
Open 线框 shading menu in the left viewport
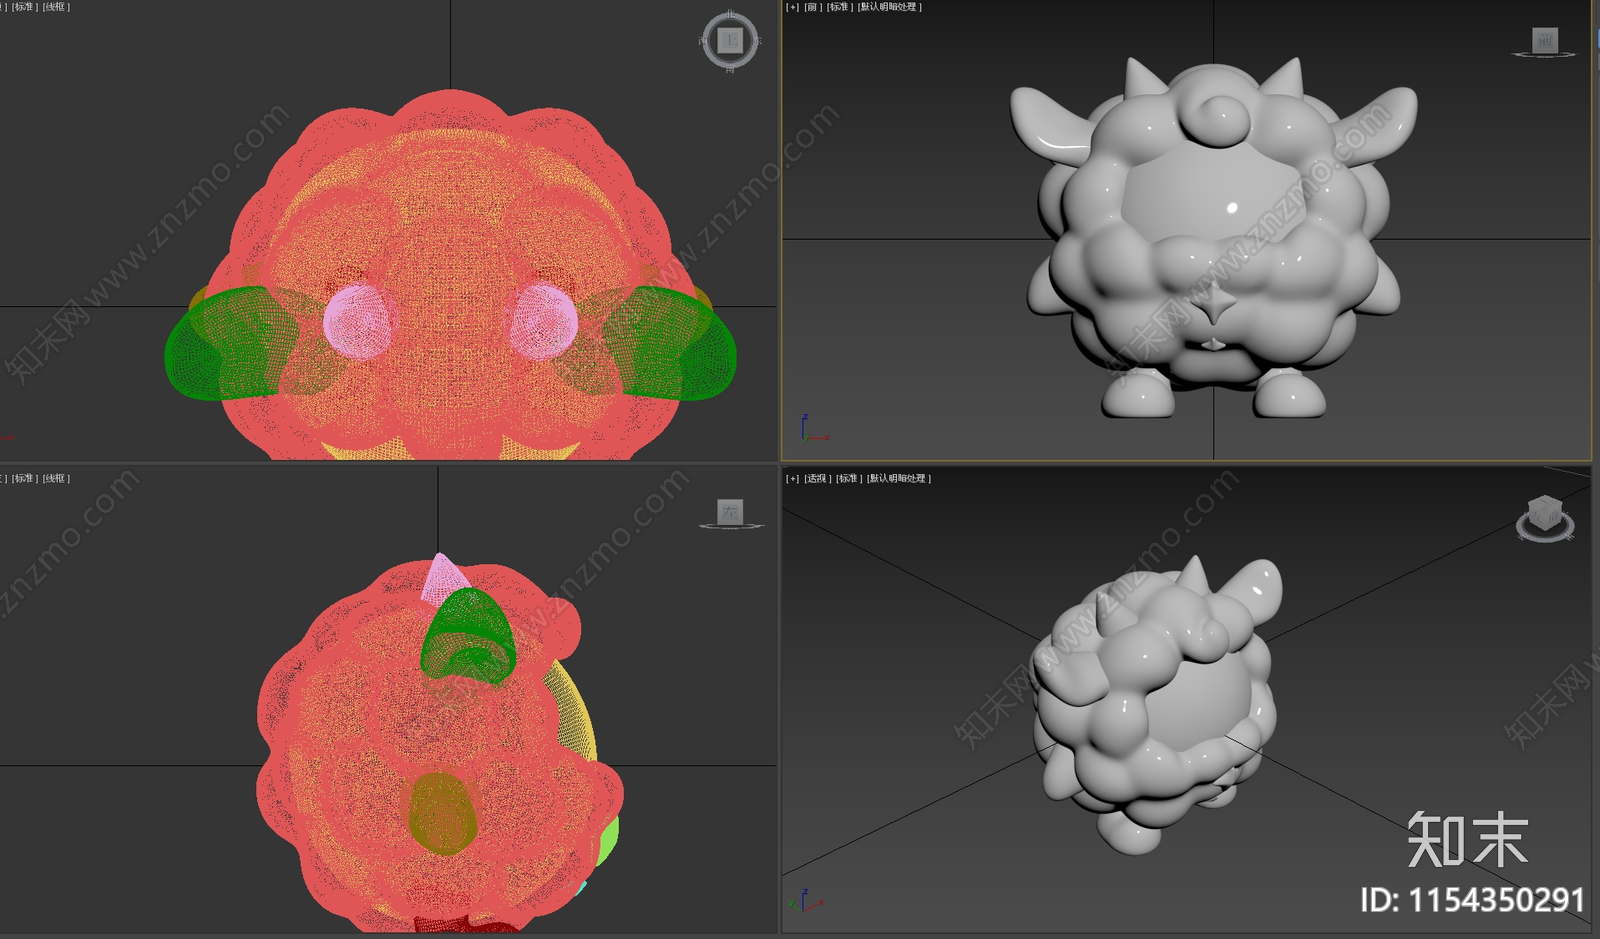56,479
